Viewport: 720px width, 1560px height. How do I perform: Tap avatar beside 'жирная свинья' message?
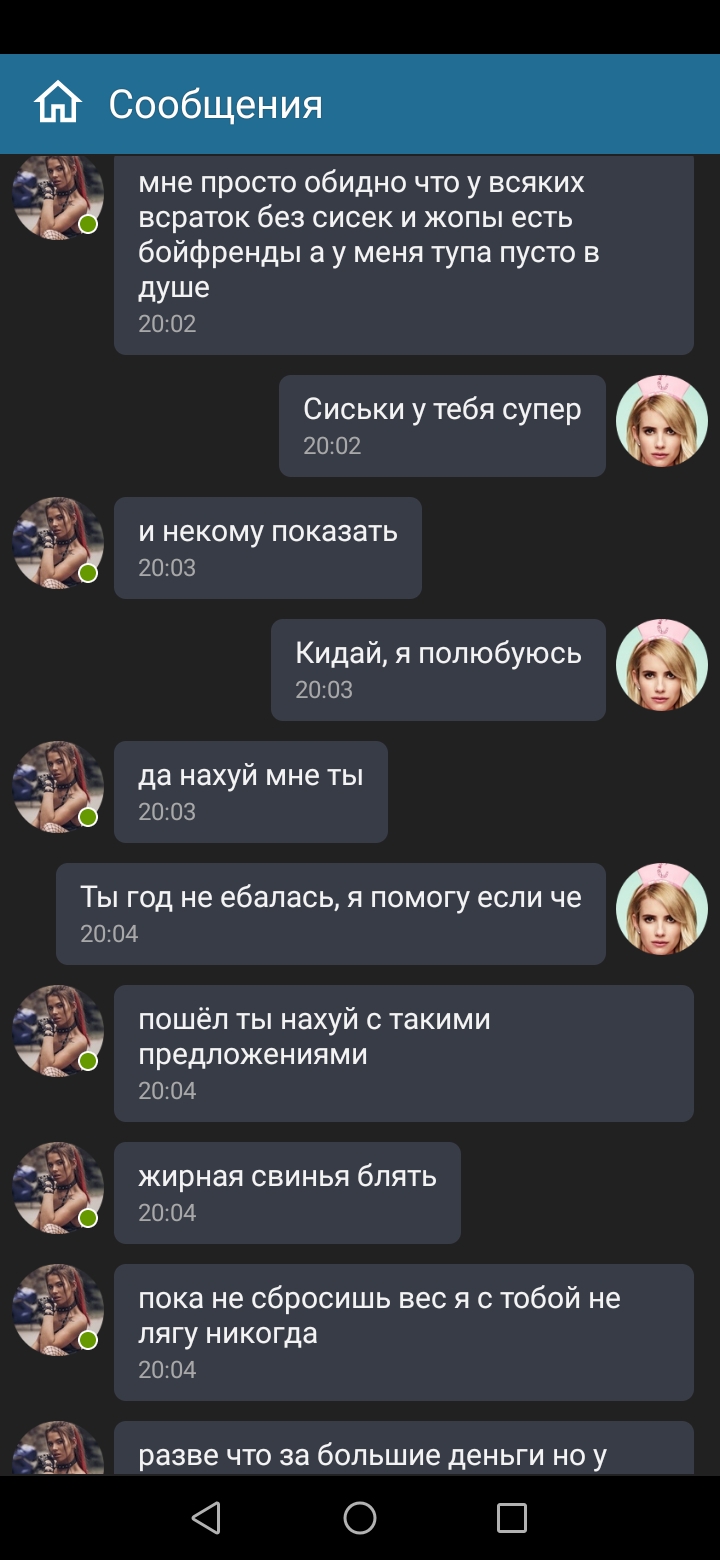point(58,1188)
